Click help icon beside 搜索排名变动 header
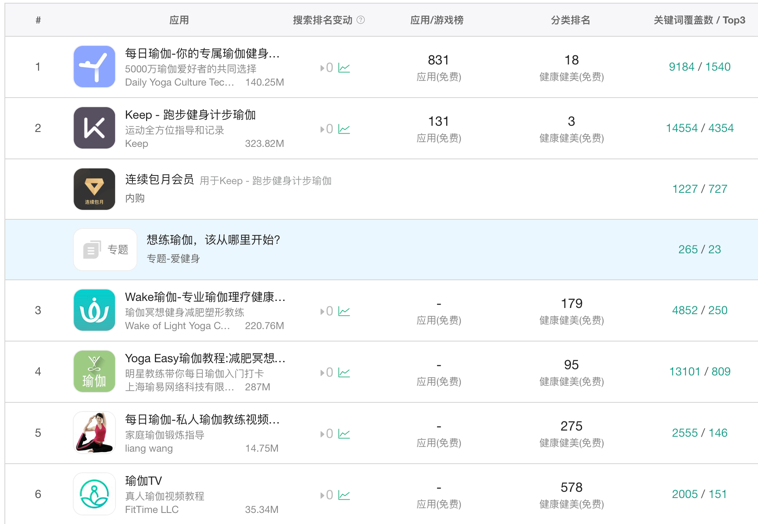 point(361,20)
